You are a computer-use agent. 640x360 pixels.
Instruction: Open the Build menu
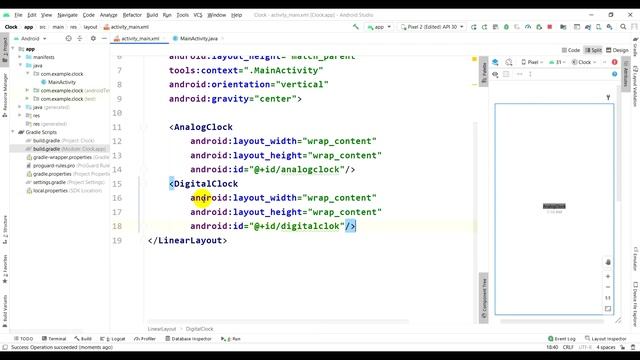152,15
